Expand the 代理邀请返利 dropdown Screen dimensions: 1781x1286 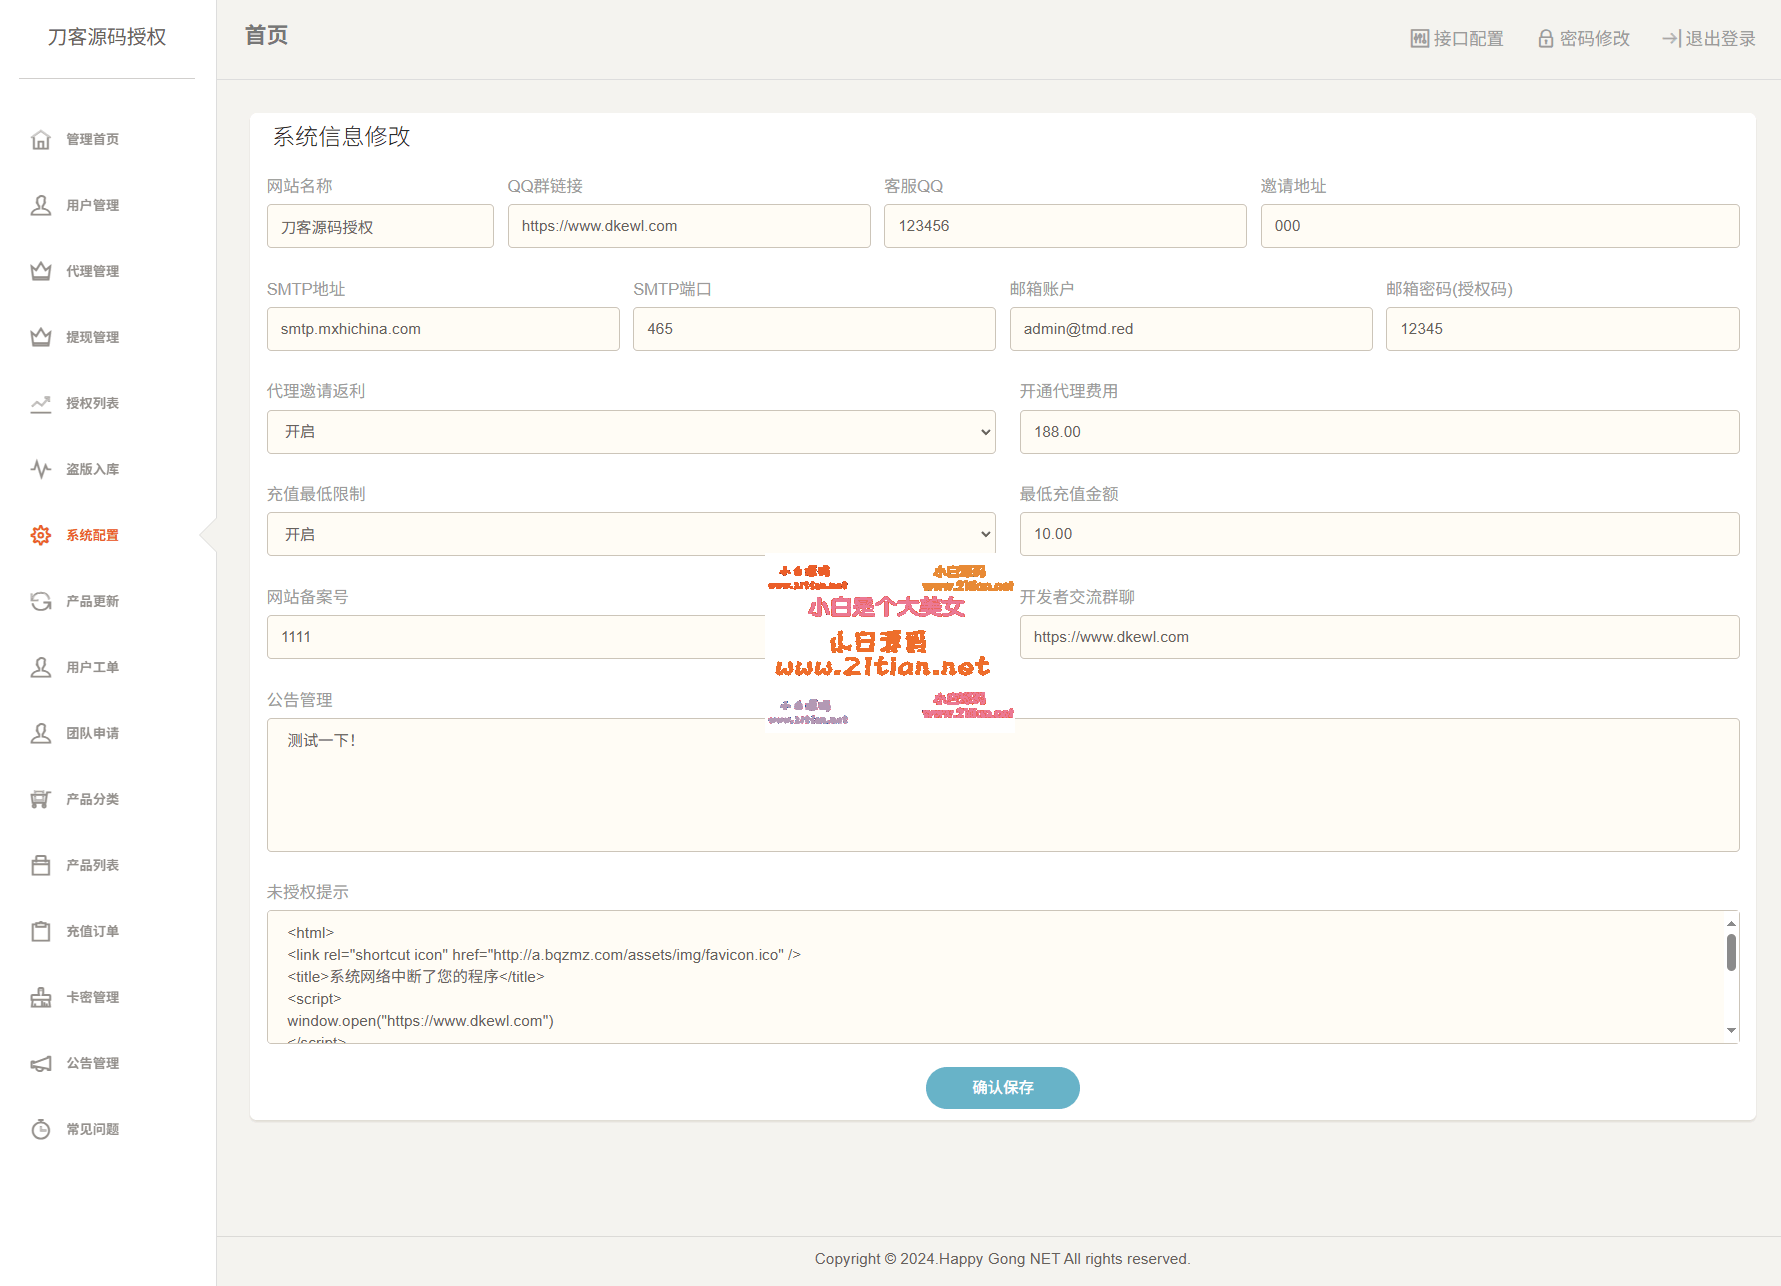pos(630,432)
